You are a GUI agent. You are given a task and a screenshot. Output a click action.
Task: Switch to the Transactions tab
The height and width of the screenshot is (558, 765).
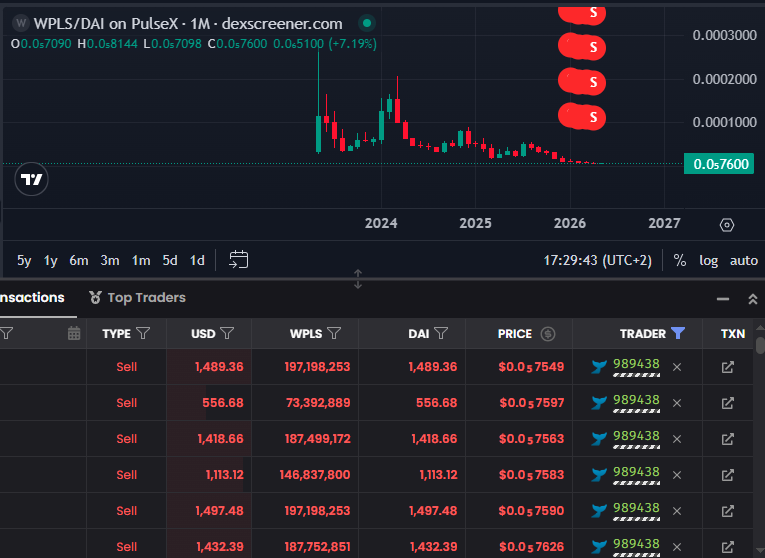coord(32,298)
